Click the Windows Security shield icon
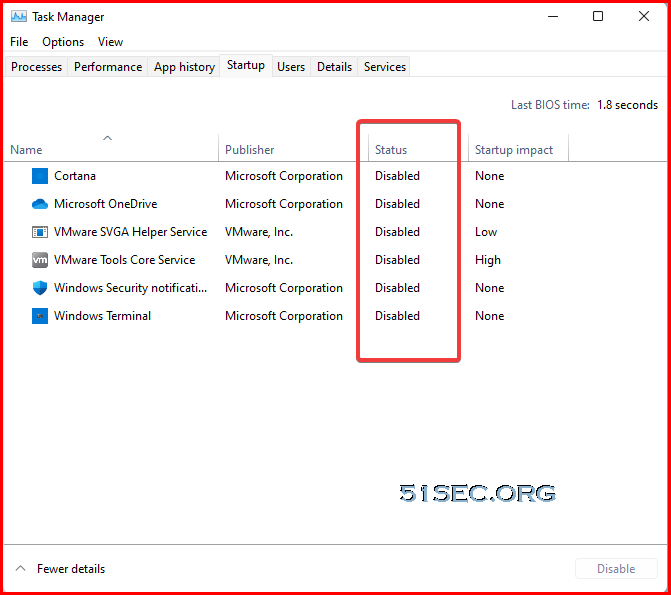The width and height of the screenshot is (671, 595). (x=40, y=288)
